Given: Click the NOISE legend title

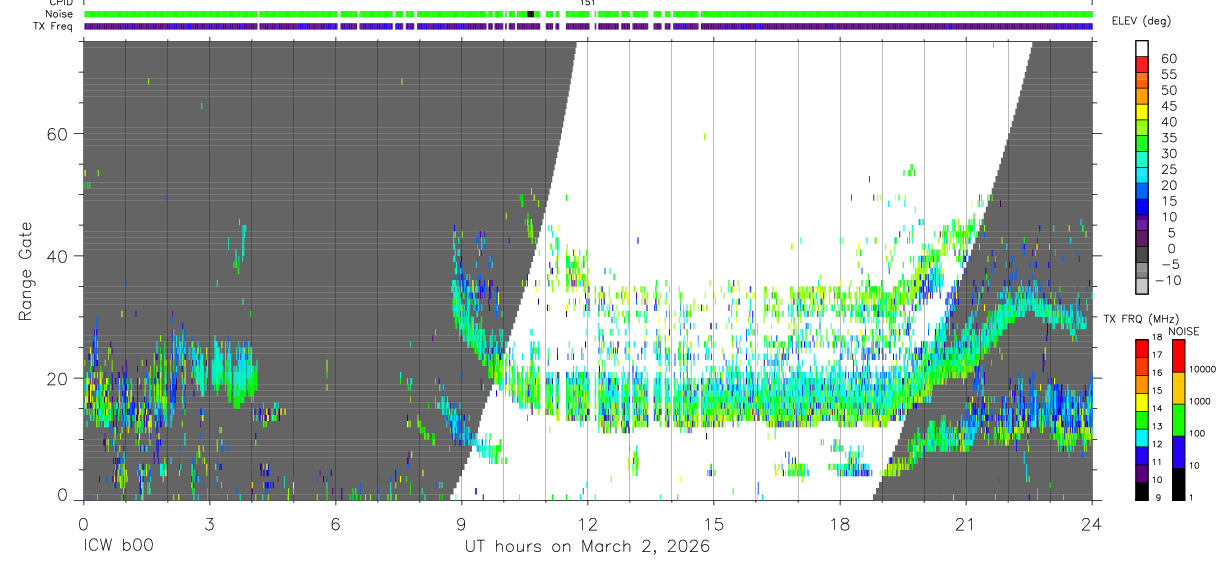Looking at the screenshot, I should pos(1184,331).
